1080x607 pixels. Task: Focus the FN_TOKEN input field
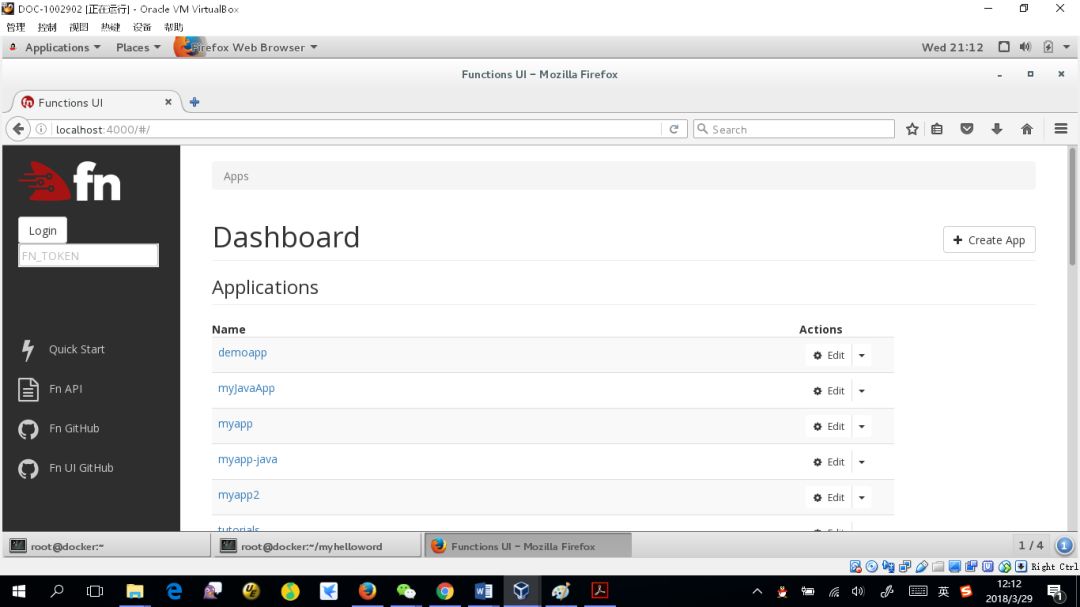pos(88,256)
